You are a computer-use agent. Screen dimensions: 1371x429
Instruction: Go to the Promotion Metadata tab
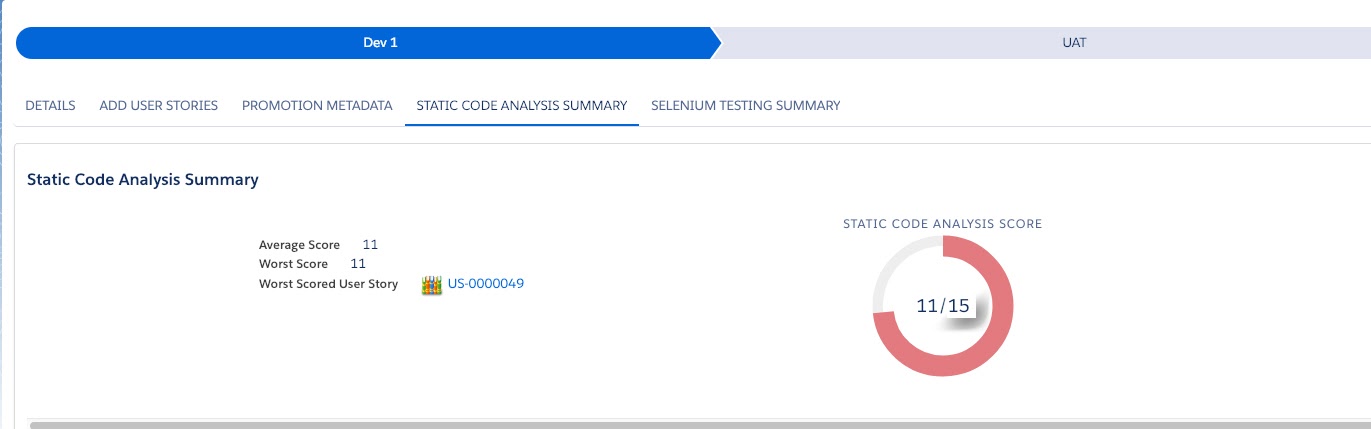[317, 105]
